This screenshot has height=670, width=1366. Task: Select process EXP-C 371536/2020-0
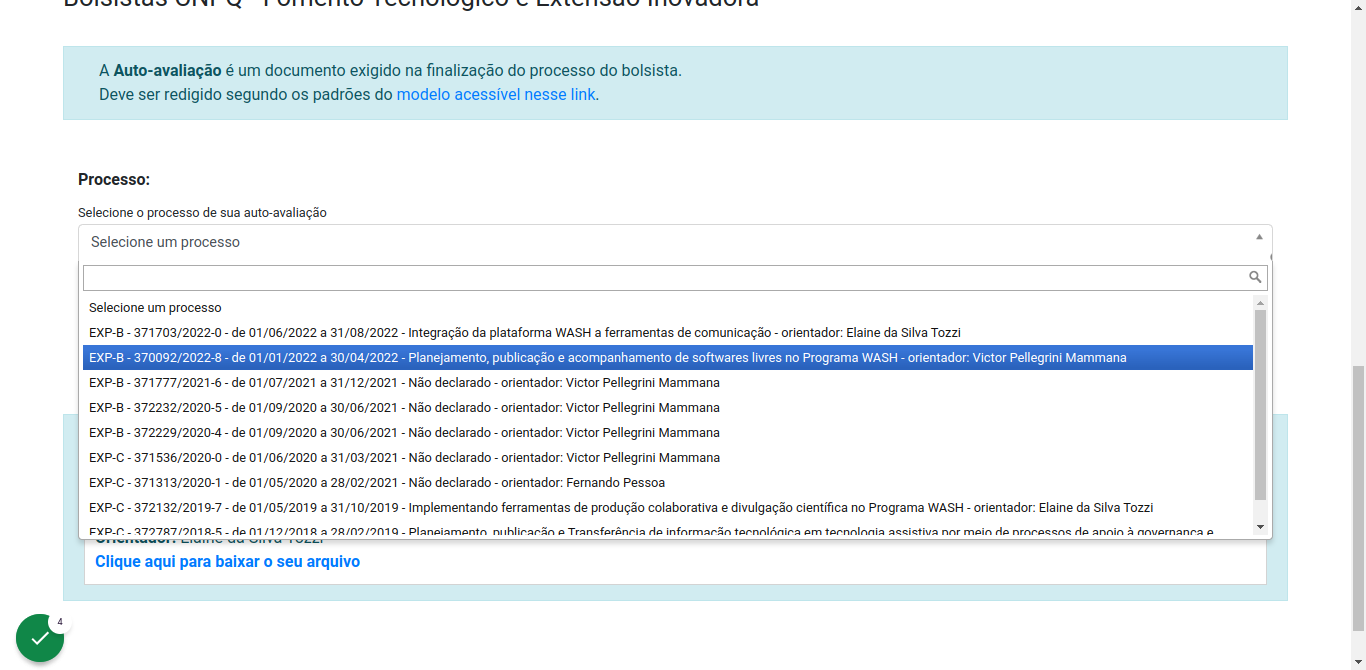[668, 457]
